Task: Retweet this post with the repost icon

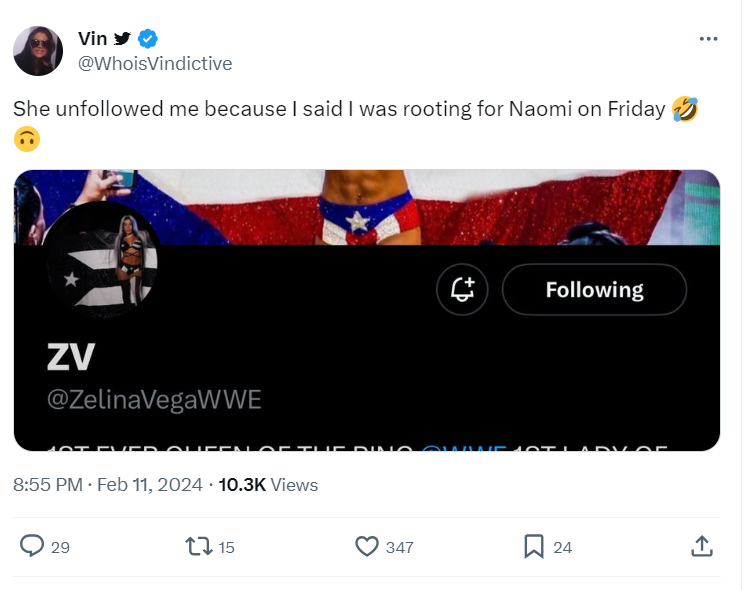Action: (x=198, y=546)
